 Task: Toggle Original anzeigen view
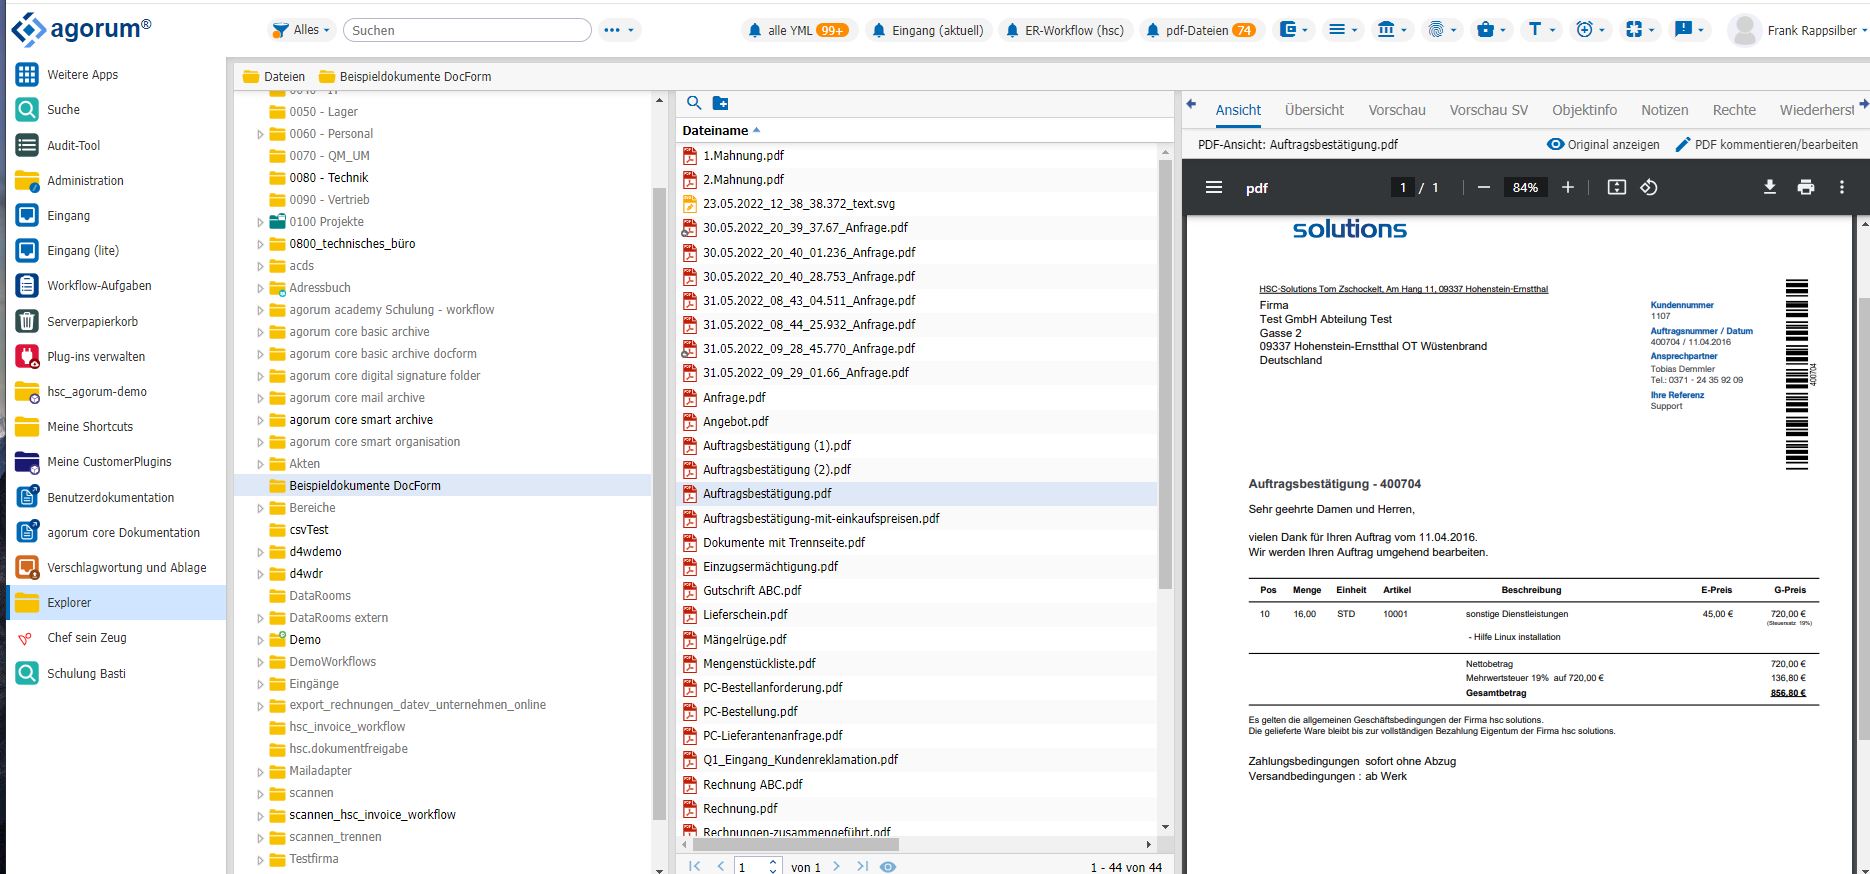point(1603,144)
